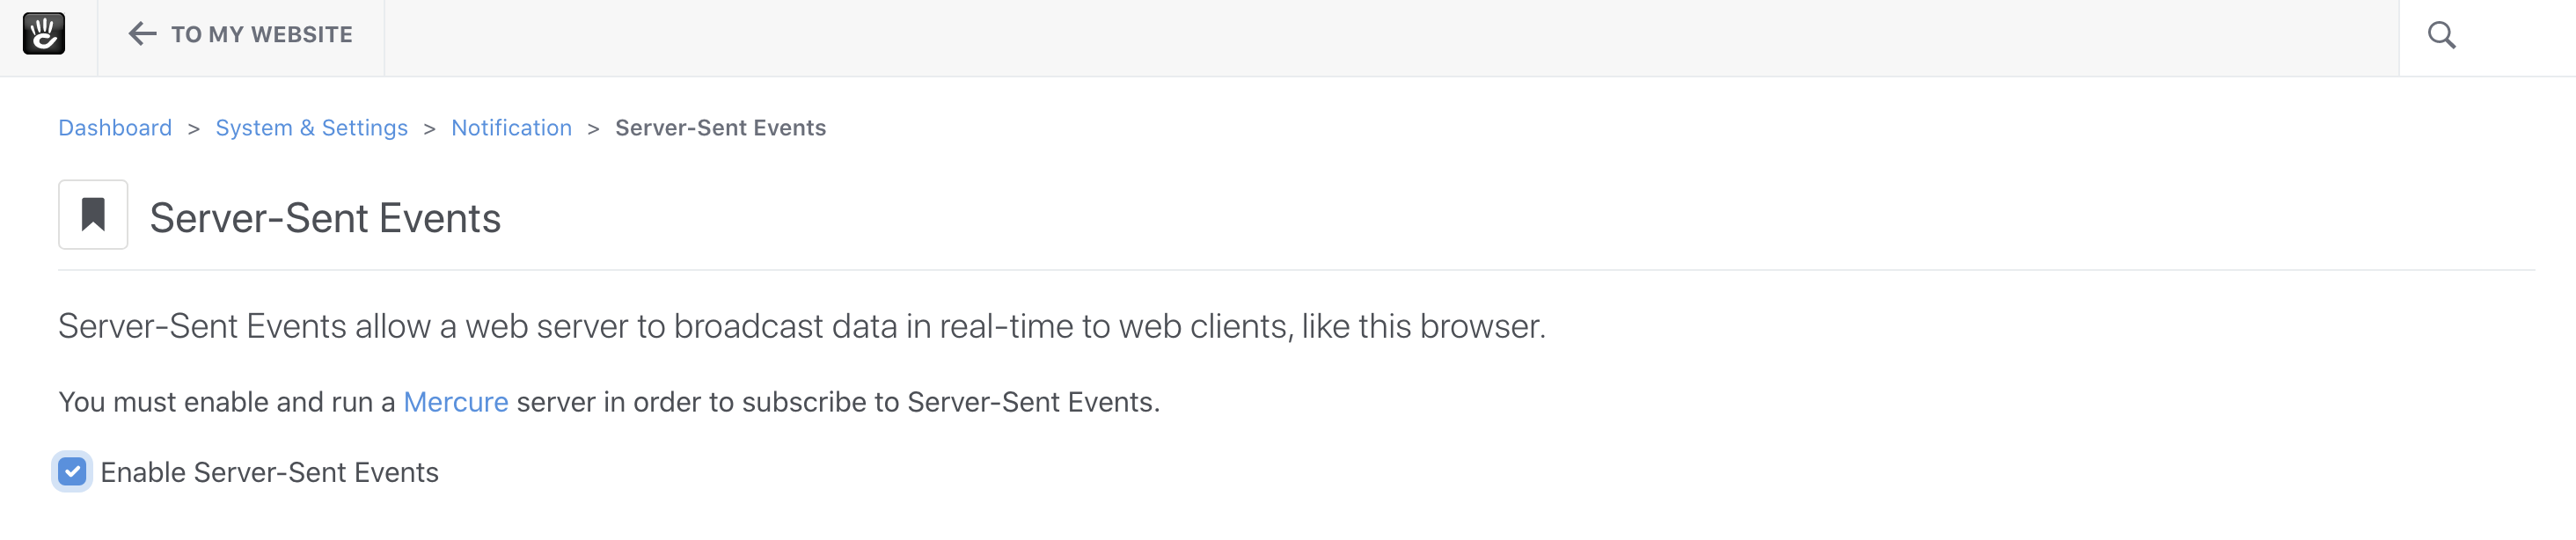The height and width of the screenshot is (540, 2576).
Task: Click the words "You must enable and run"
Action: click(216, 402)
